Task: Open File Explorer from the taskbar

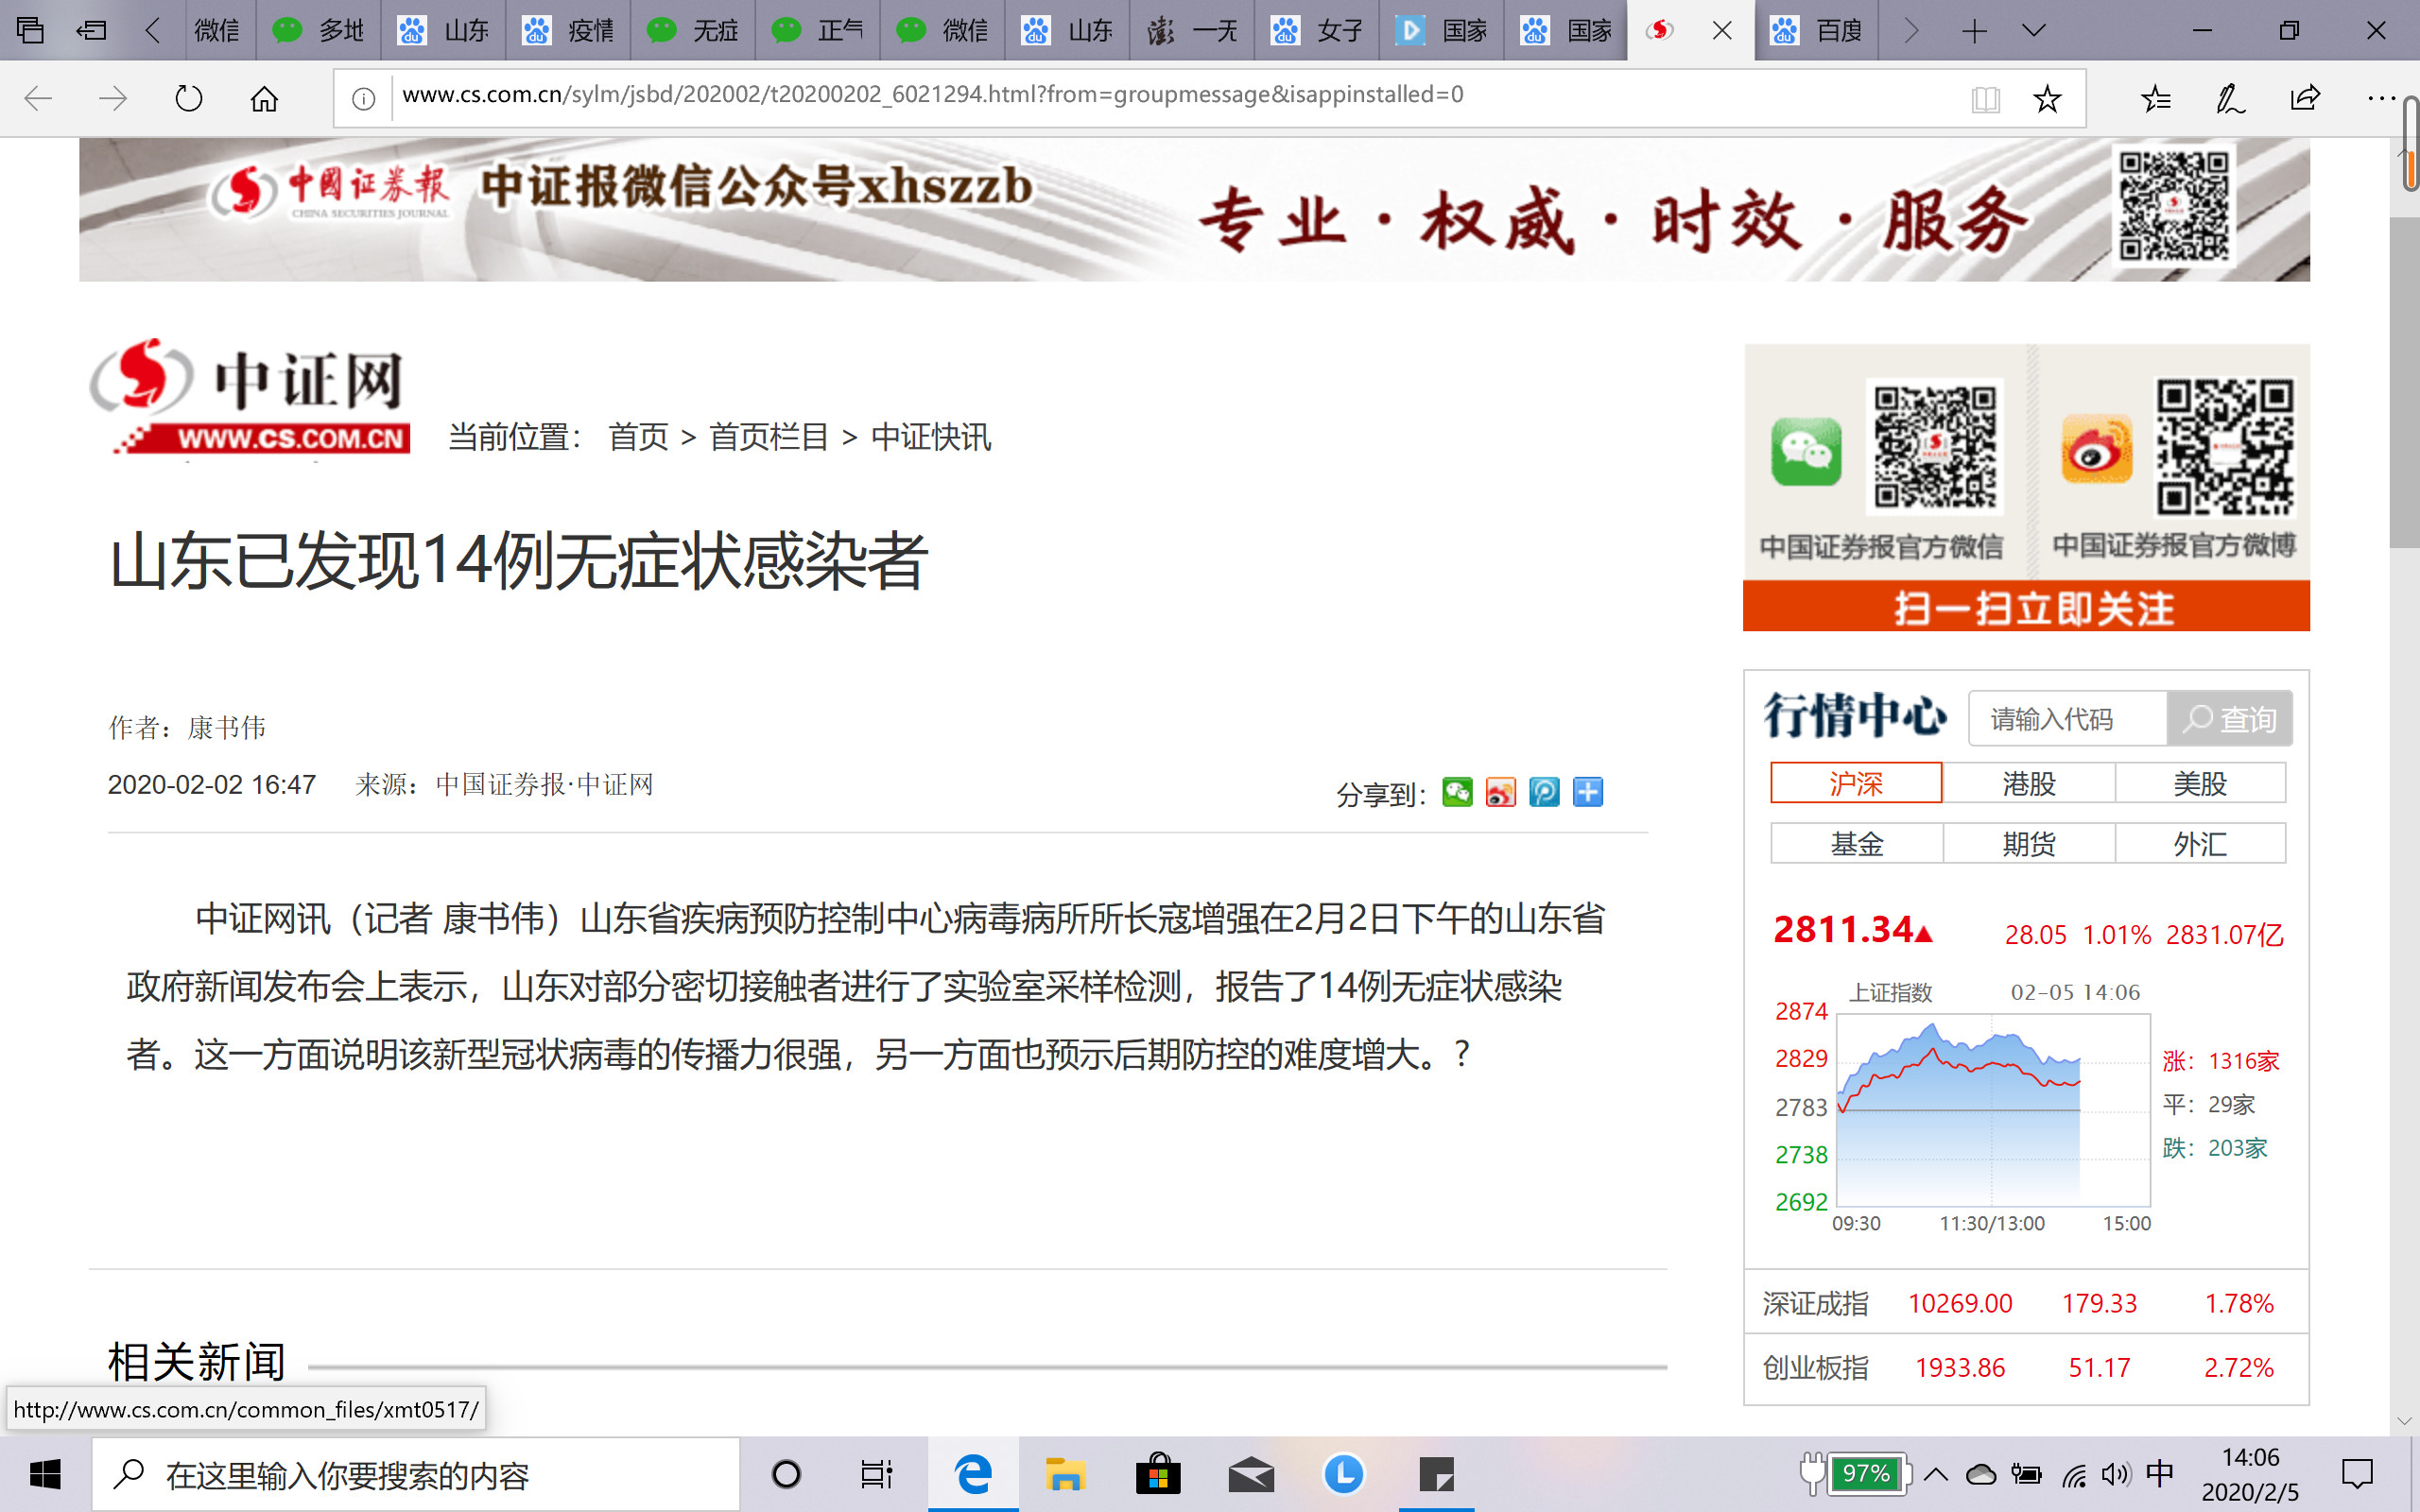Action: pos(1067,1473)
